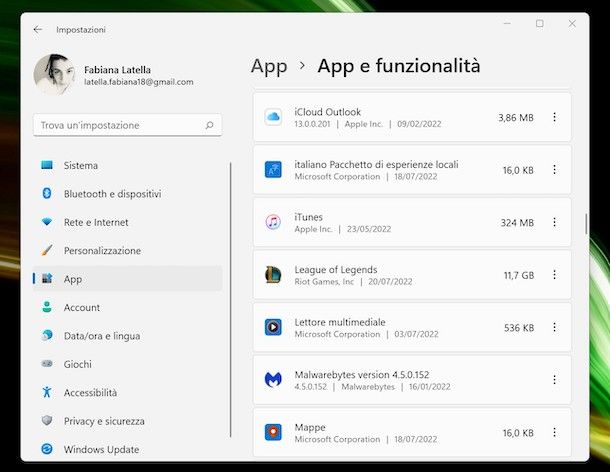Click the Personalizzazione paintbrush icon
The height and width of the screenshot is (472, 610).
point(47,250)
